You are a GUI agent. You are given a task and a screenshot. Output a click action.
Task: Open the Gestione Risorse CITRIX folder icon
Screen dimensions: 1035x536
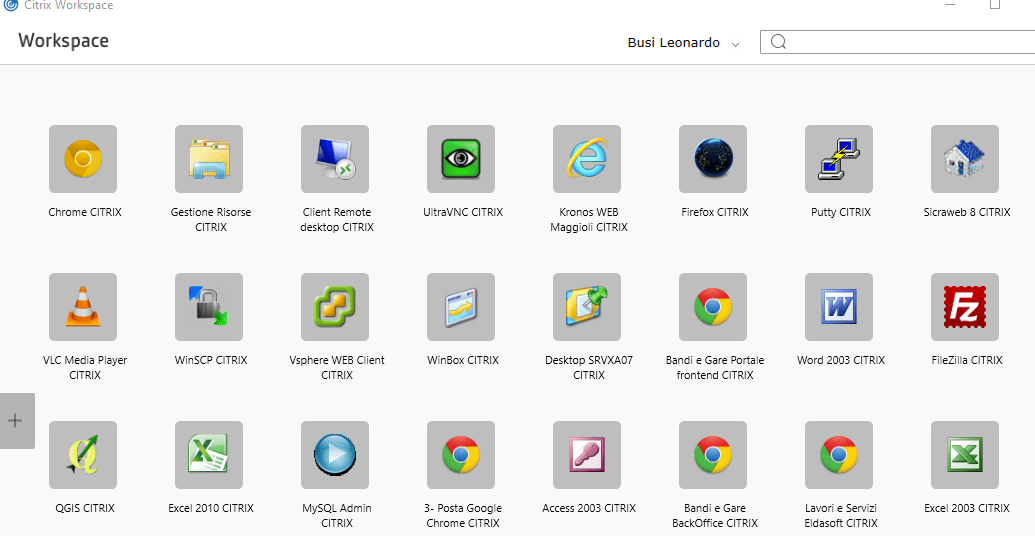(x=209, y=159)
